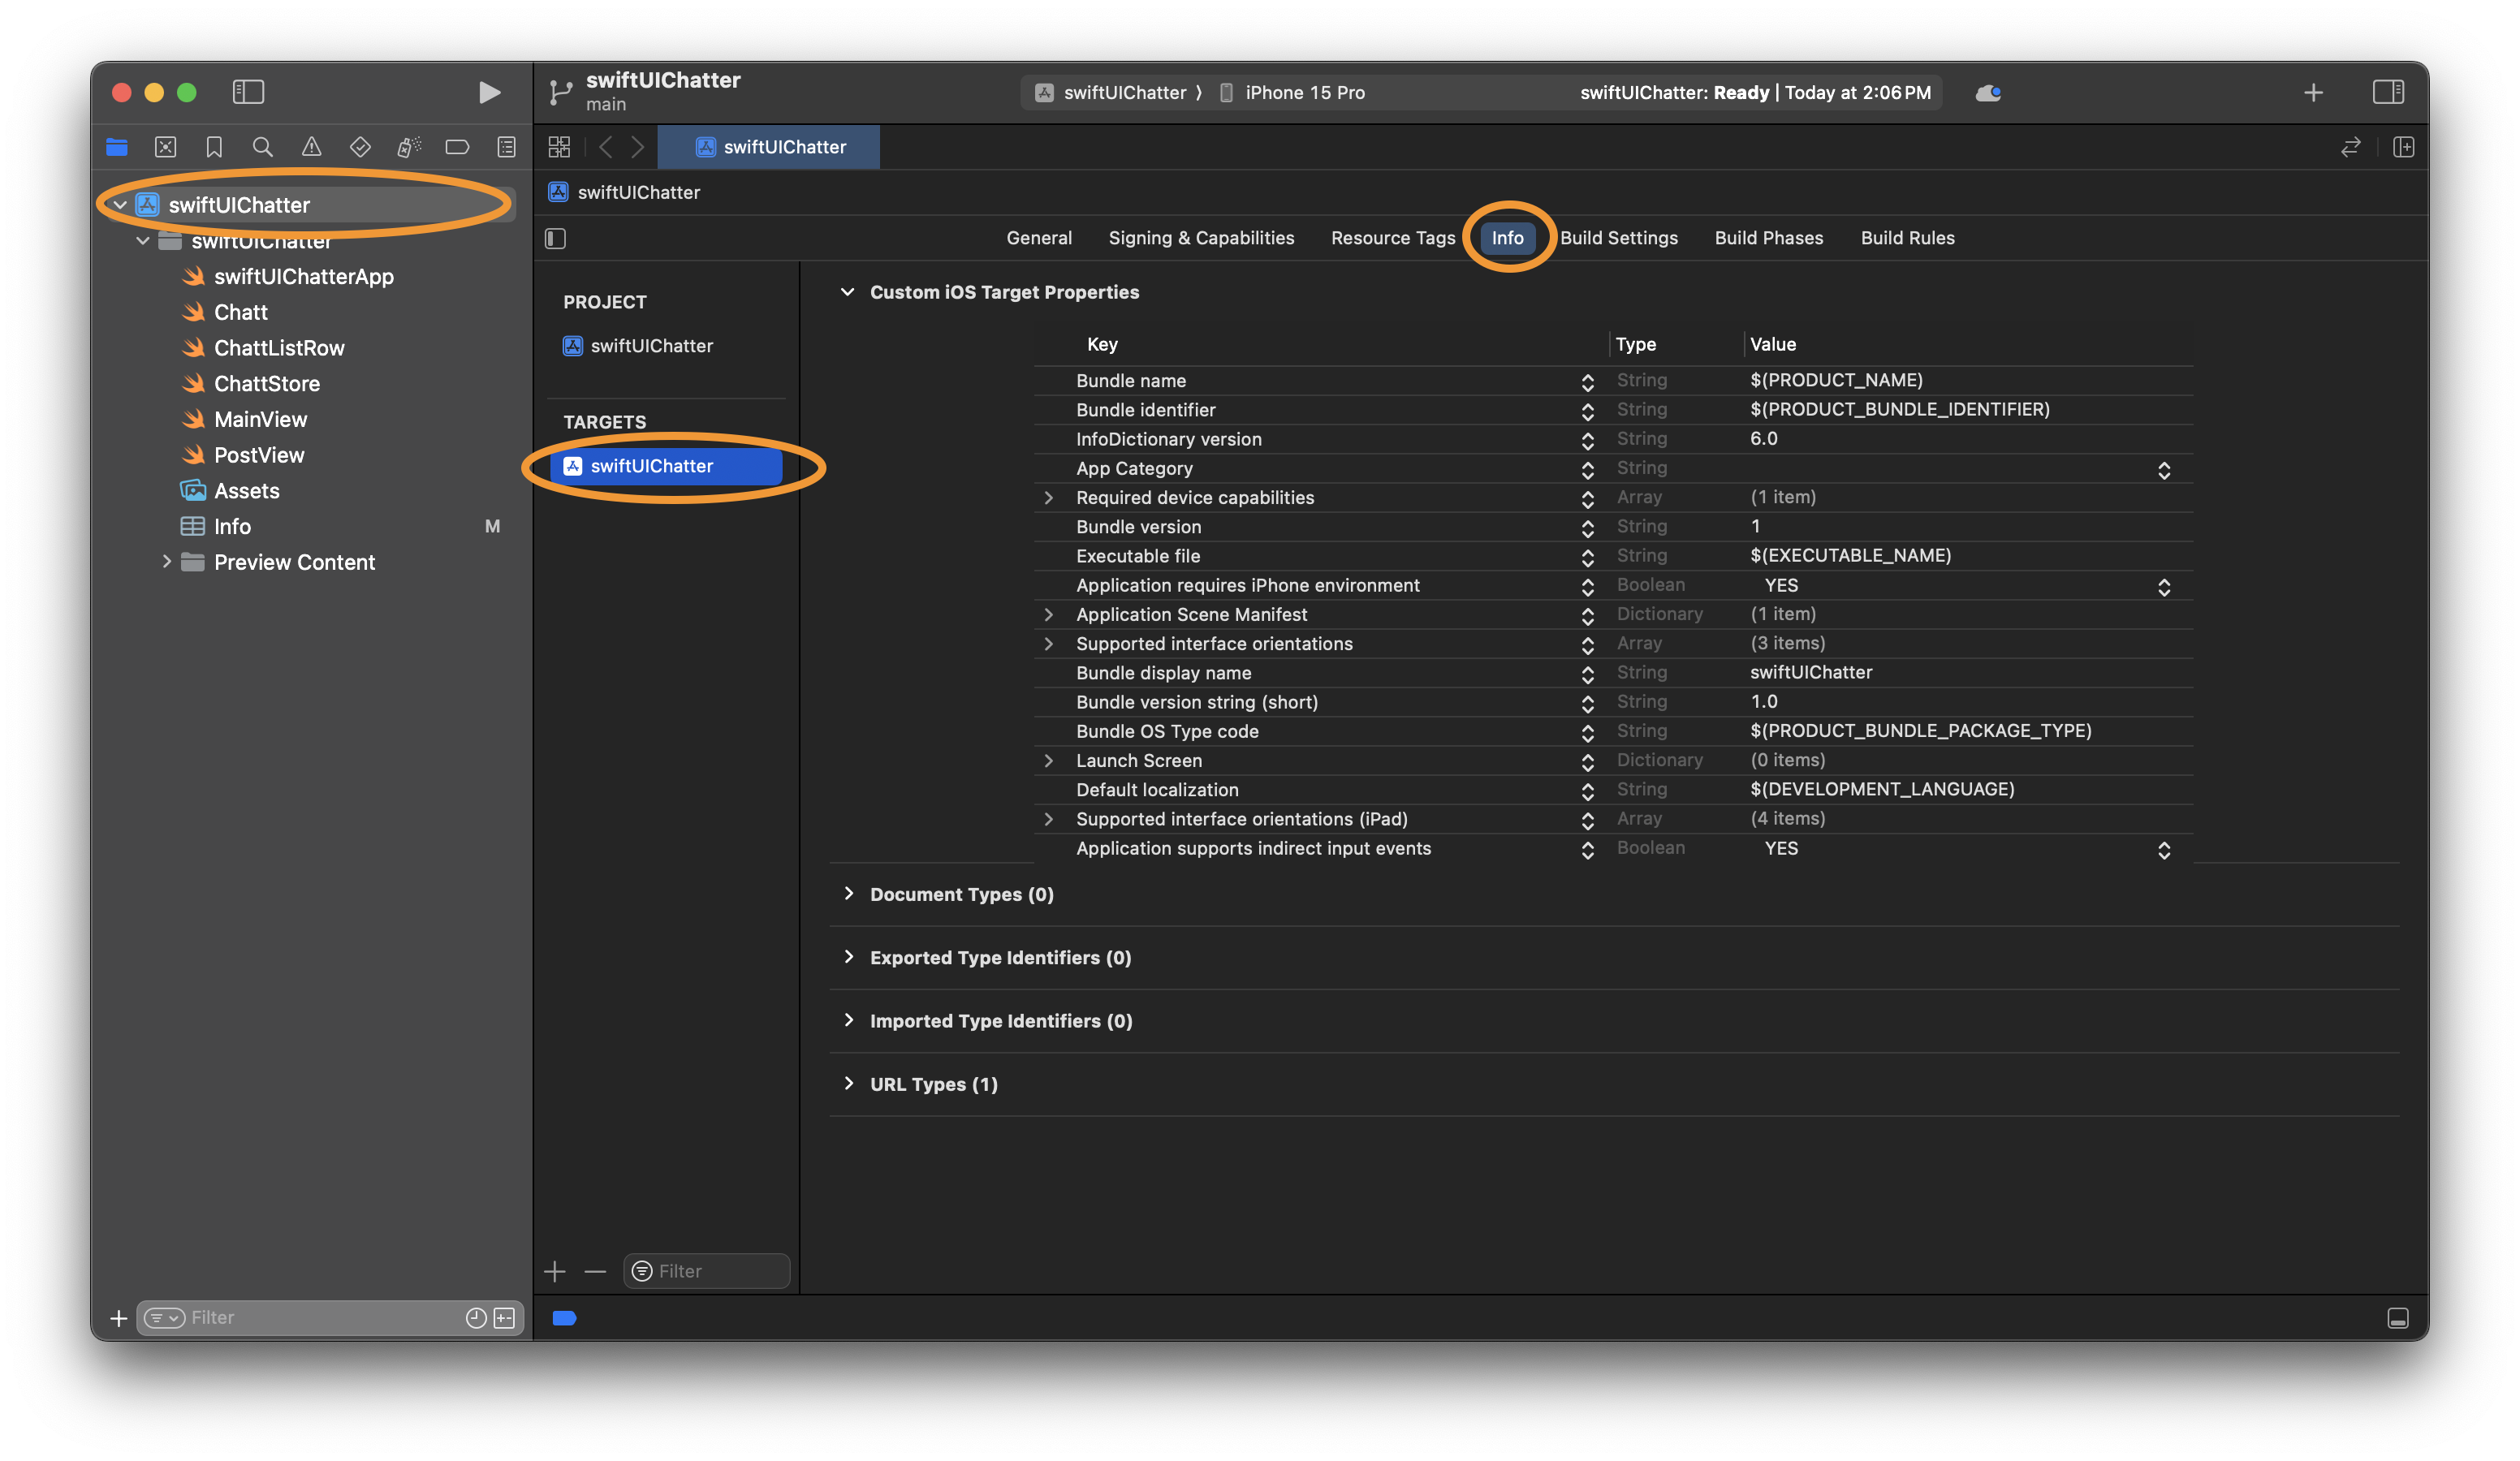Image resolution: width=2520 pixels, height=1461 pixels.
Task: Open the MainView file in navigator
Action: click(260, 419)
